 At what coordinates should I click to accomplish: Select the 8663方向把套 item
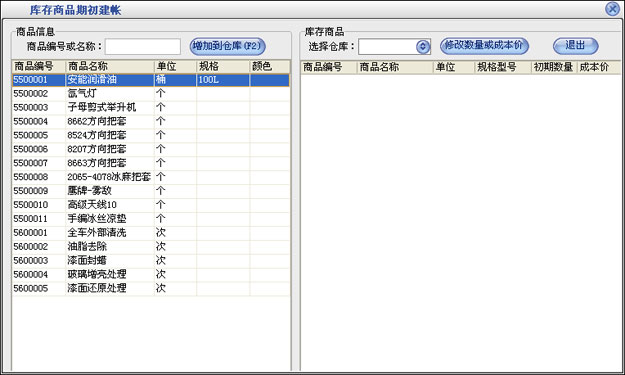(x=97, y=163)
